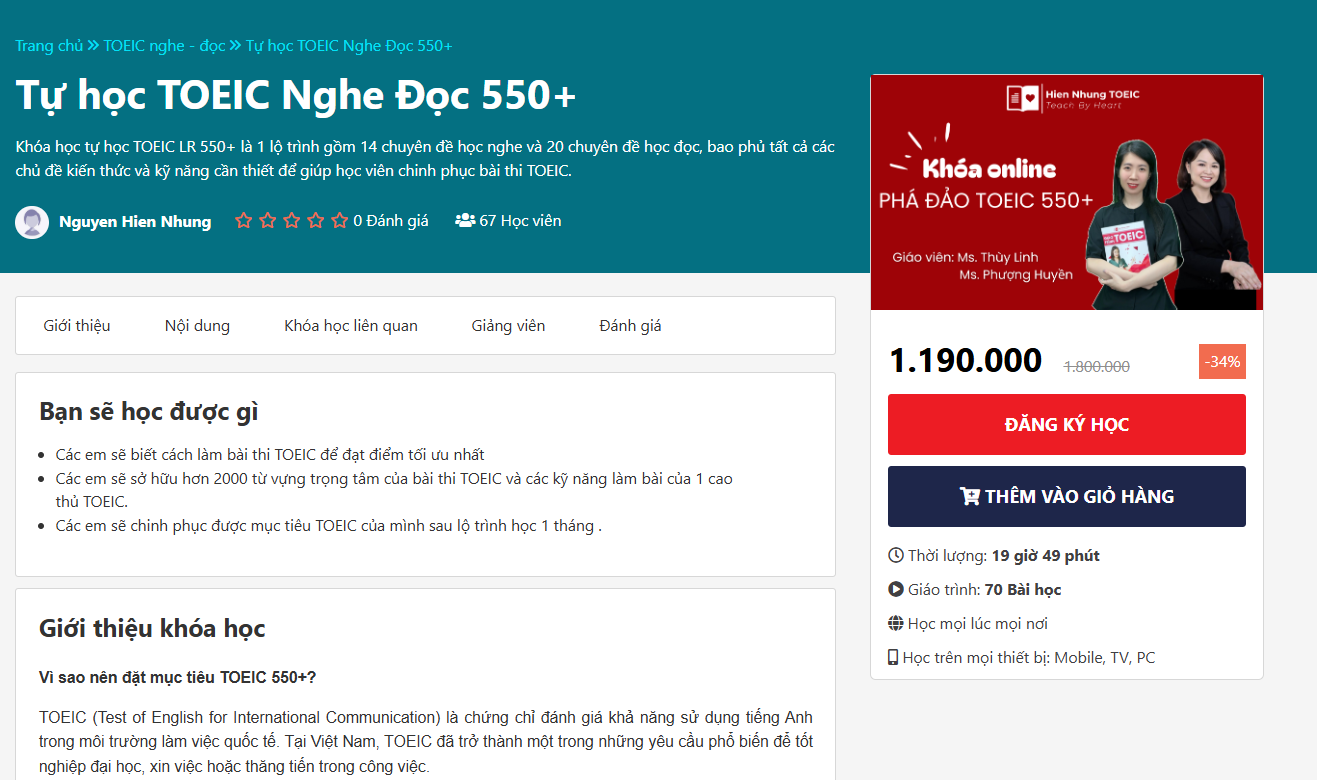Click the play icon beside Giáo trình
The width and height of the screenshot is (1317, 780).
point(895,589)
